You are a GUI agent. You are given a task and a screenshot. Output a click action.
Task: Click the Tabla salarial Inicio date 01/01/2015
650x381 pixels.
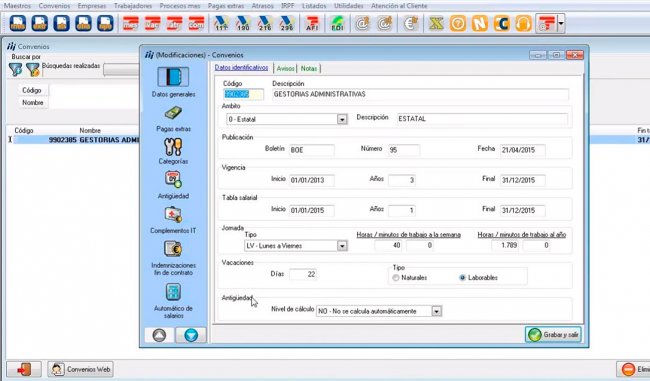[311, 211]
